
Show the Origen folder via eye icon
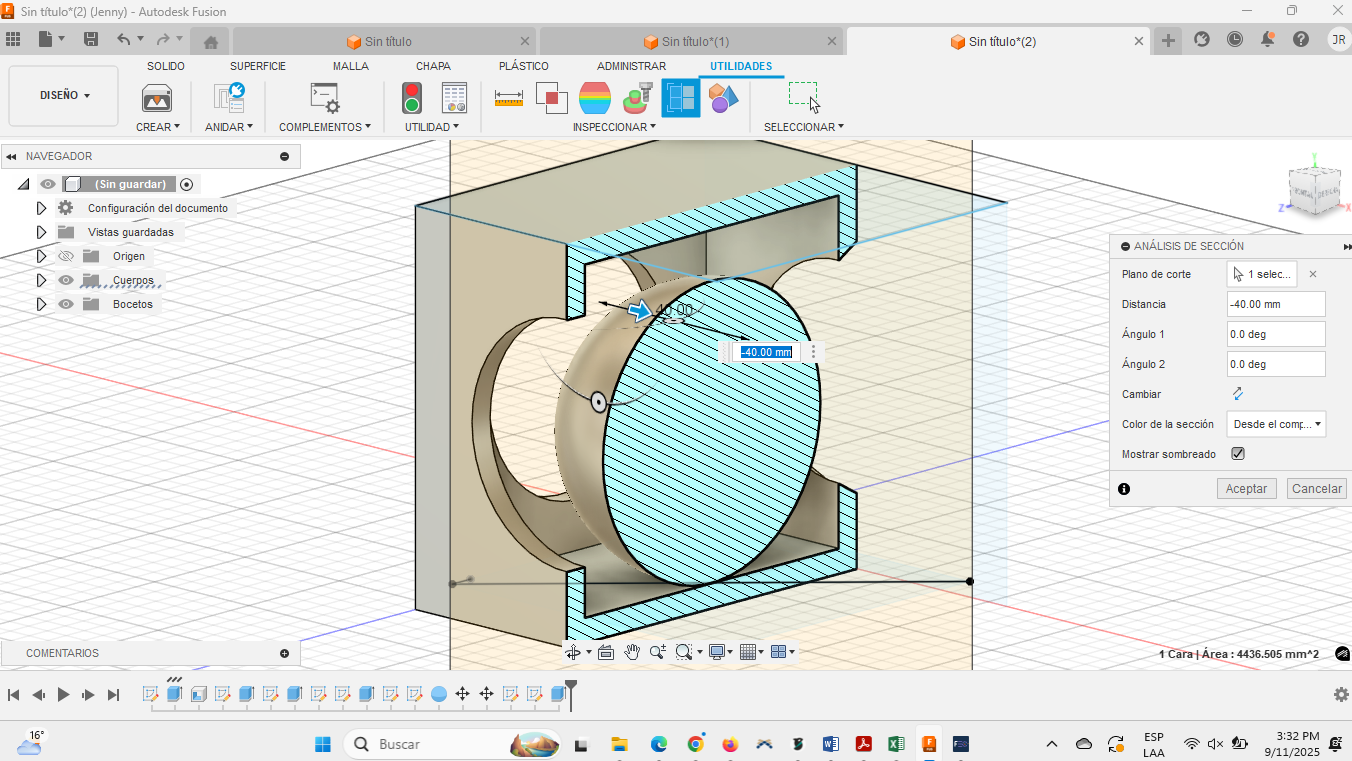66,256
